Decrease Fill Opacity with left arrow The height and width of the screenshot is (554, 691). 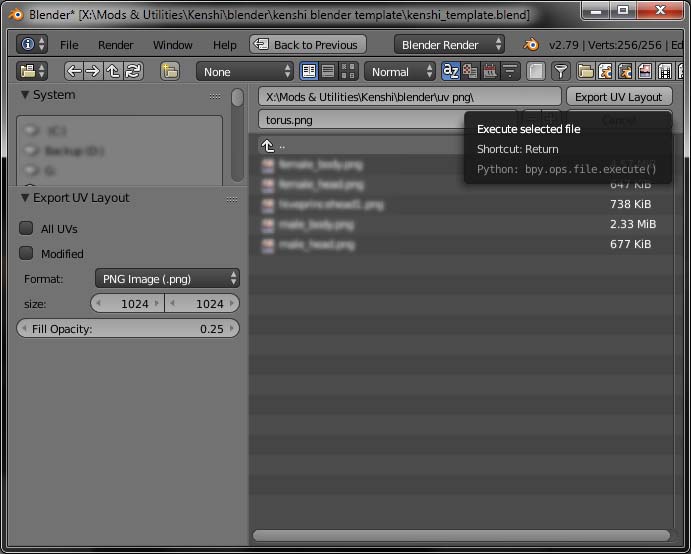coord(24,329)
